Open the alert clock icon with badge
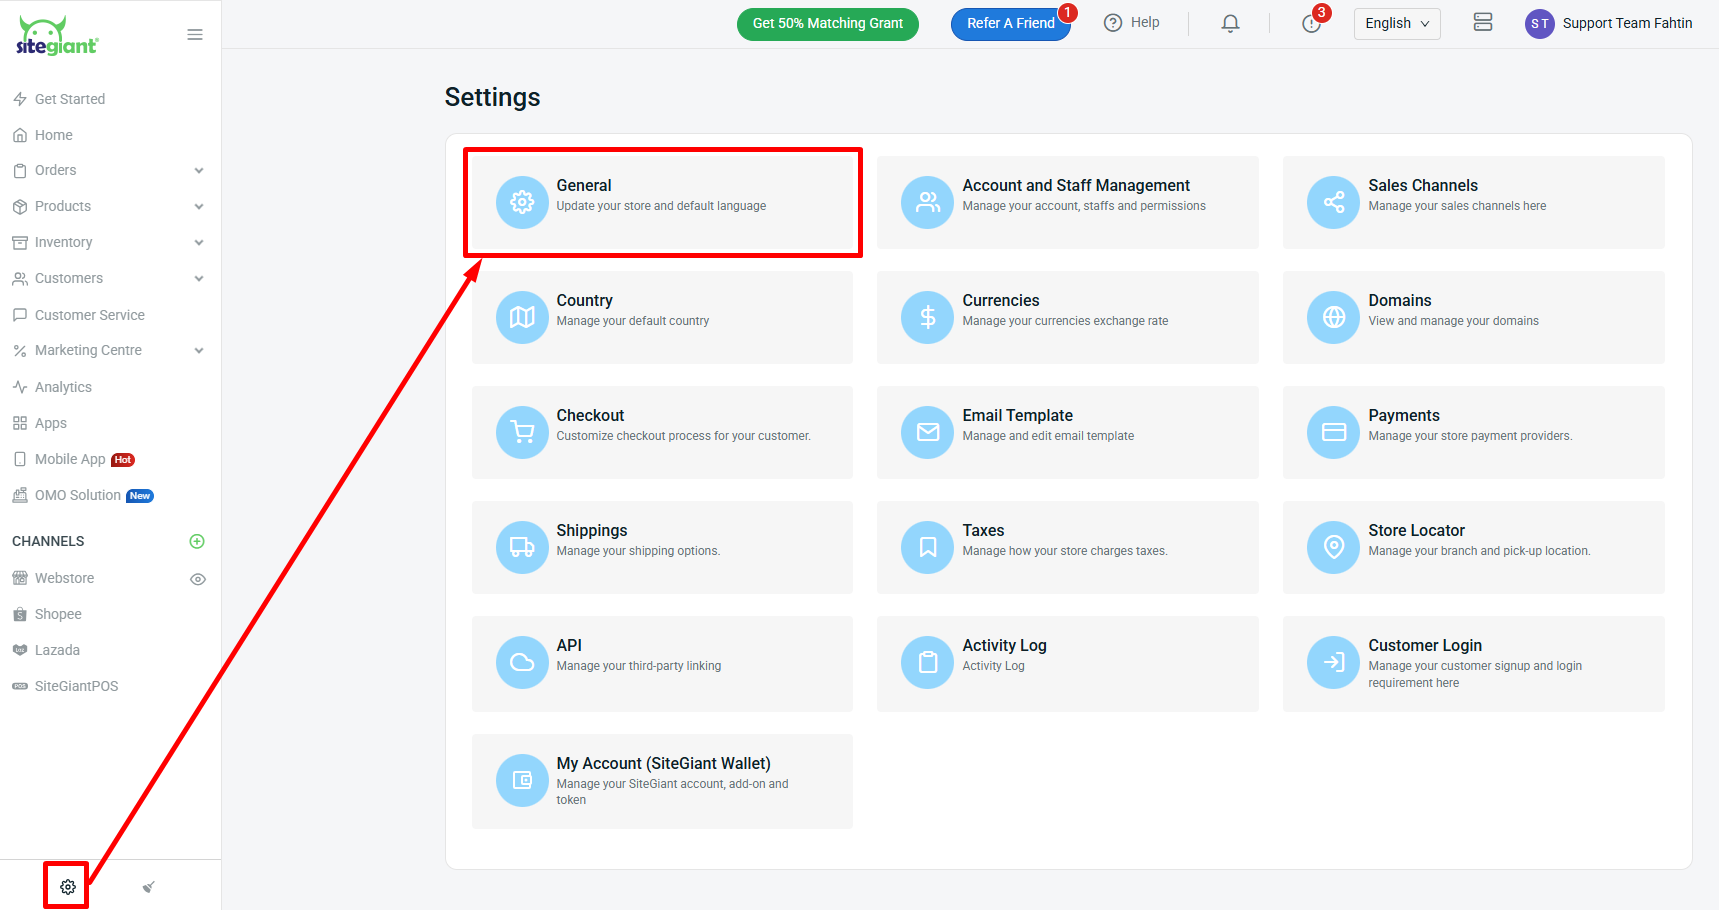1719x910 pixels. tap(1311, 23)
